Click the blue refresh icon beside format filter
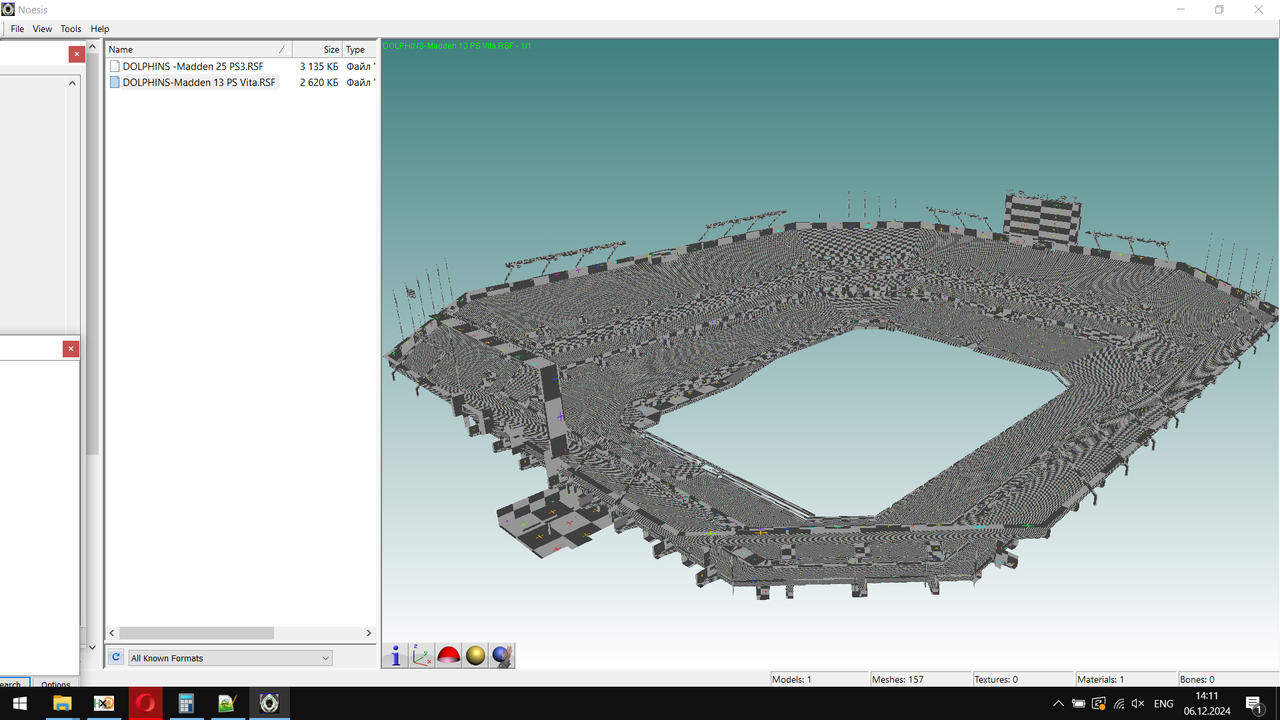 click(116, 657)
